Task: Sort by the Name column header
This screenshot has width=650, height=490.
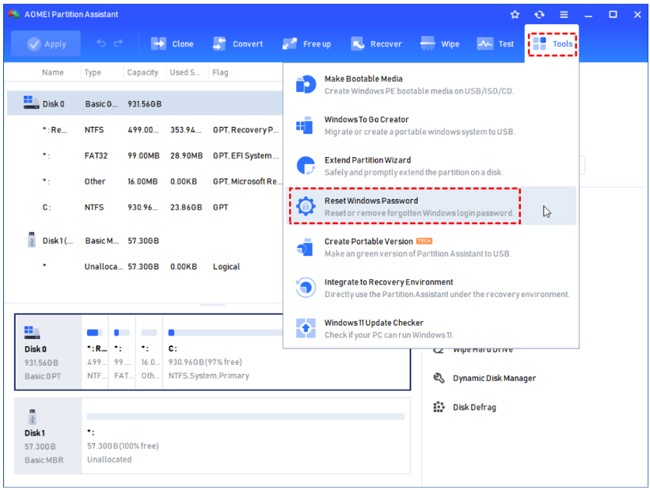Action: coord(53,72)
